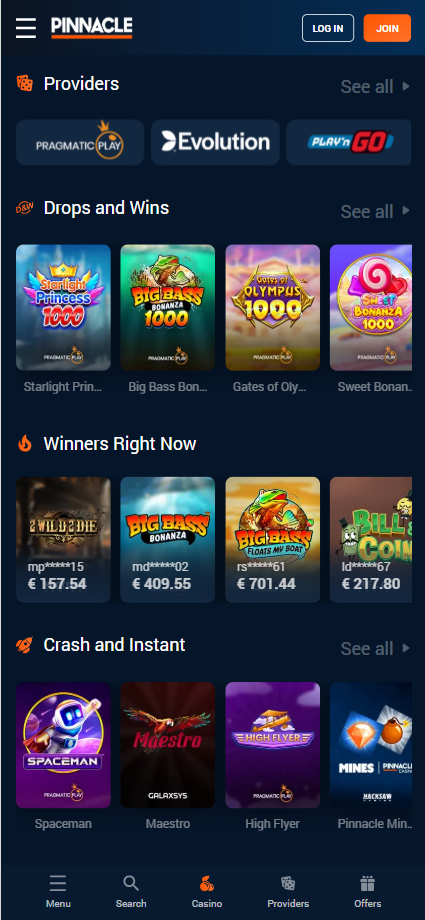Click the Pragmatic Play provider logo
The width and height of the screenshot is (425, 920).
[80, 143]
